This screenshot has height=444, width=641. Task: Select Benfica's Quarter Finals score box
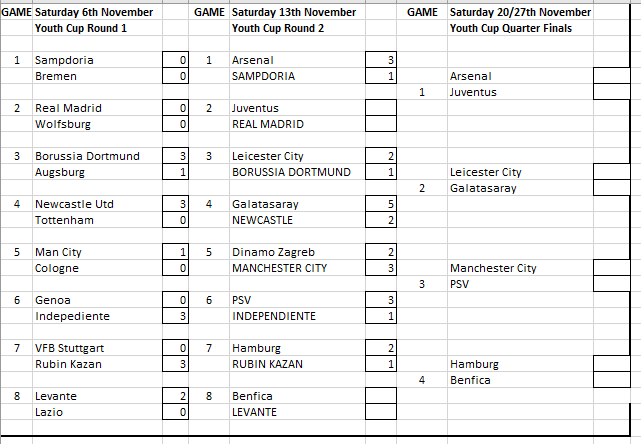(x=616, y=380)
